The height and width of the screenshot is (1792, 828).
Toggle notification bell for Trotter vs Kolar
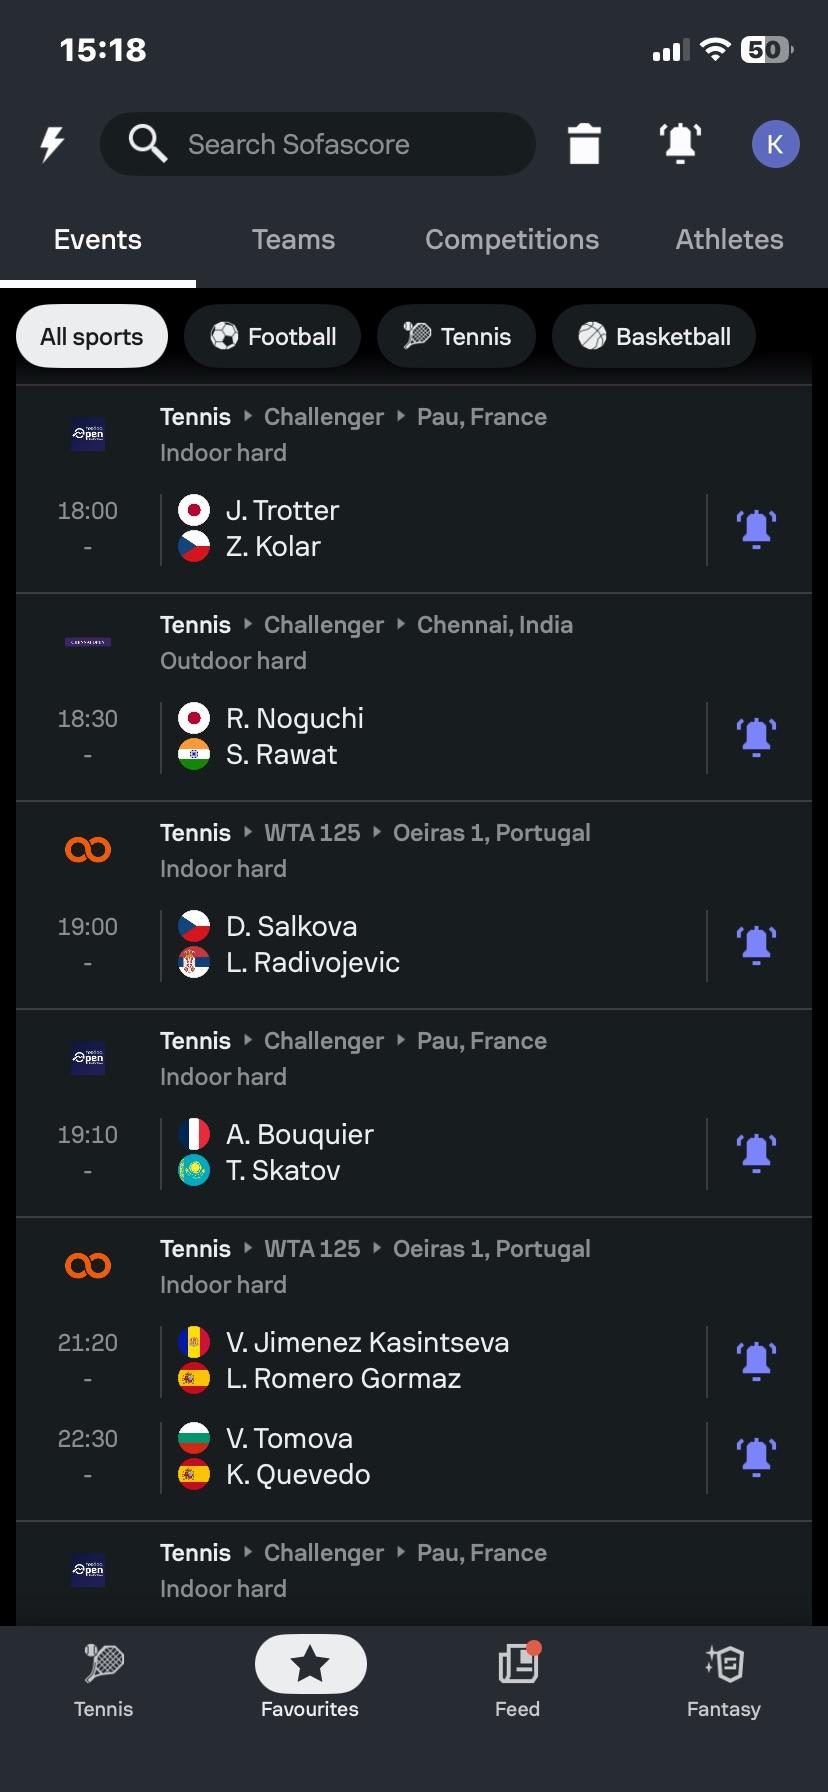click(x=757, y=529)
